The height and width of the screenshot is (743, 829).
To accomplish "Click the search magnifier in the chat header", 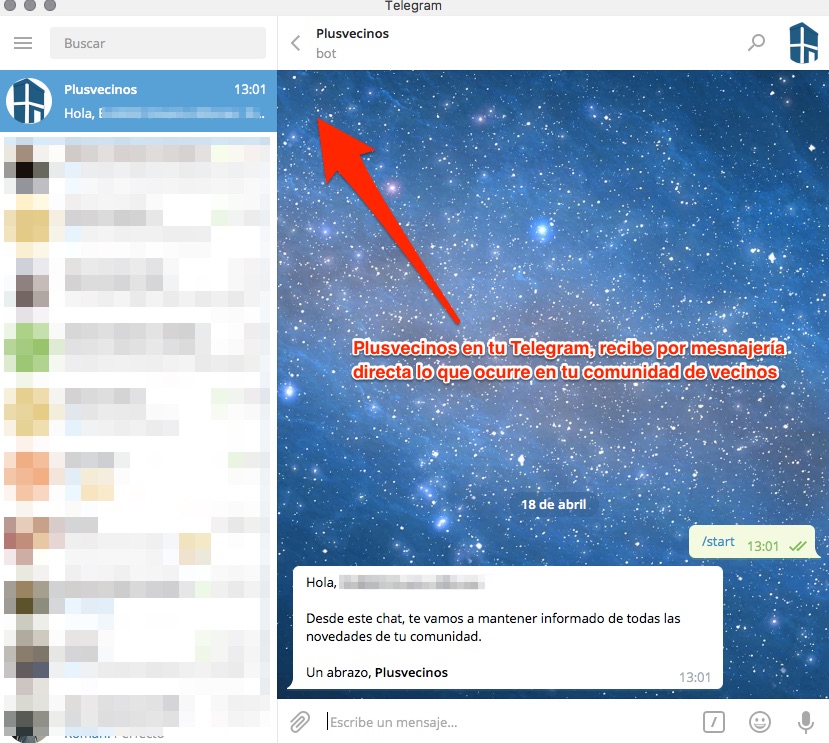I will (x=756, y=42).
